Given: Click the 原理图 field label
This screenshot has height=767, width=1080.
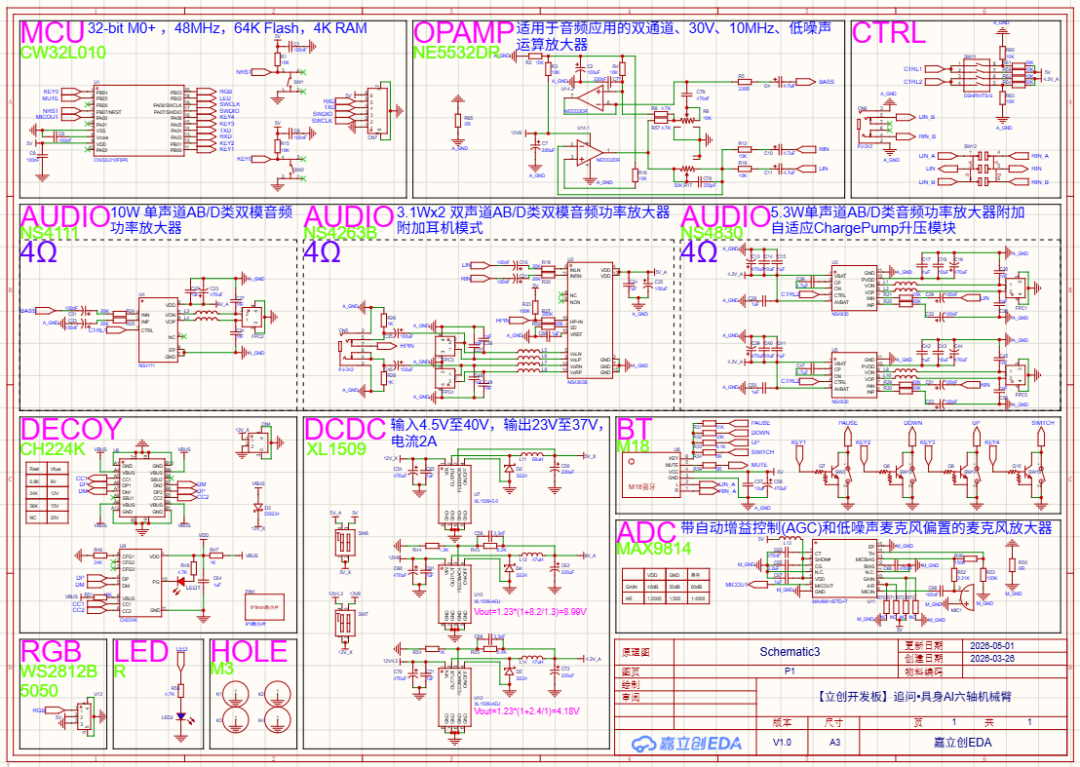Looking at the screenshot, I should 634,651.
